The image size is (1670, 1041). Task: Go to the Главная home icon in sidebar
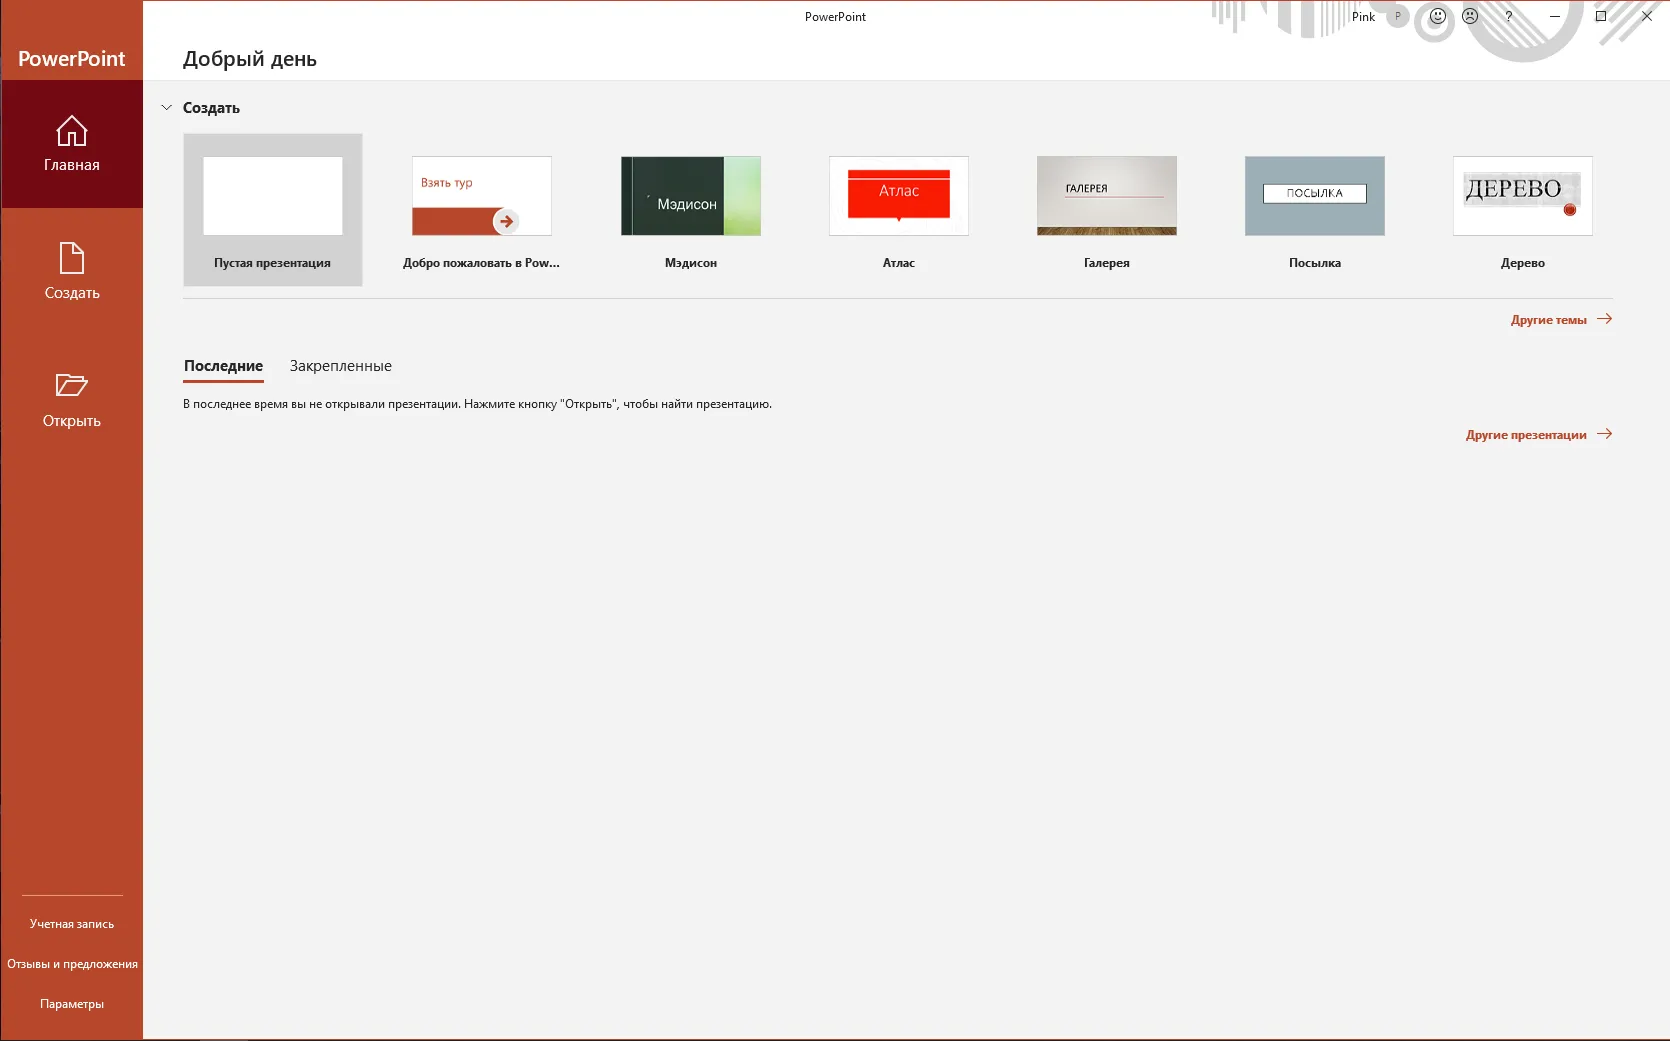click(x=72, y=131)
